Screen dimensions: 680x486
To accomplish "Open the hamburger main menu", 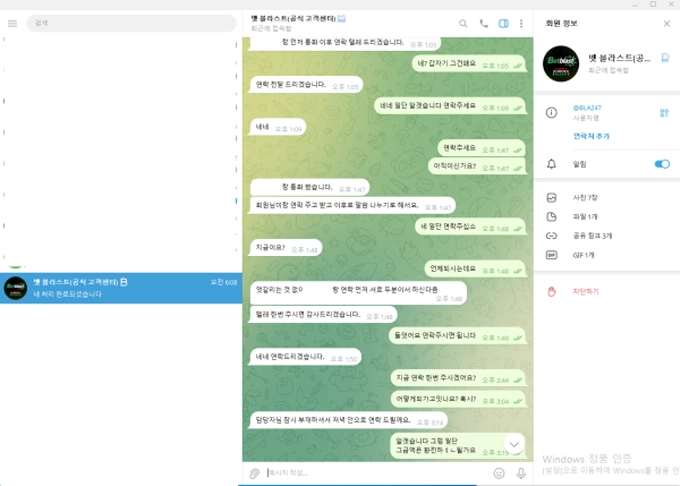I will click(12, 23).
